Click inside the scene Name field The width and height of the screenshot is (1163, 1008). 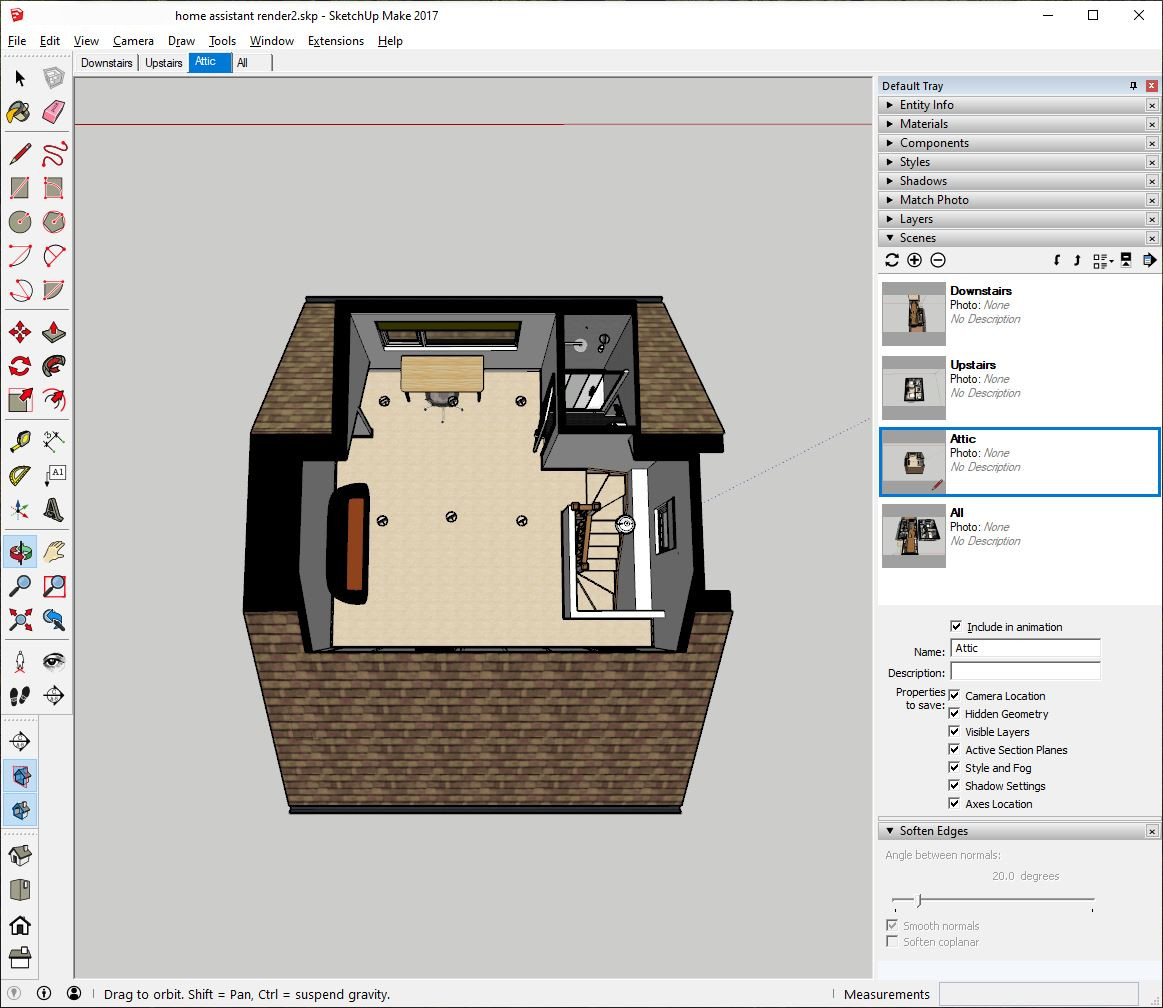point(1024,648)
